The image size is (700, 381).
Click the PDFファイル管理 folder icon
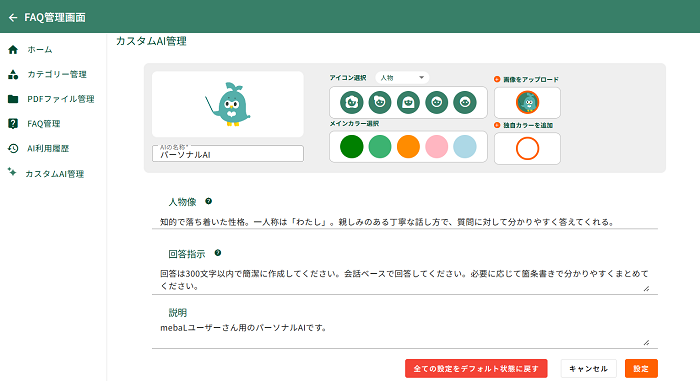click(x=13, y=99)
